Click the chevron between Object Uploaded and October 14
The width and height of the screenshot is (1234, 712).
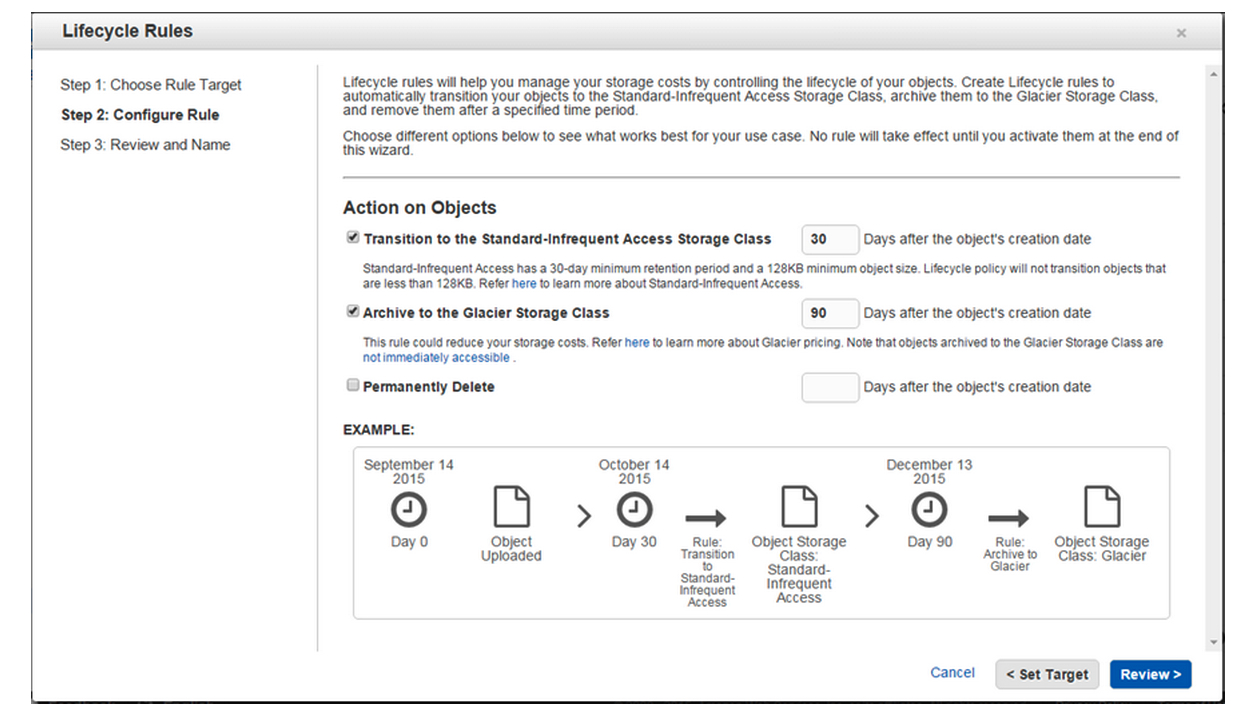[584, 516]
